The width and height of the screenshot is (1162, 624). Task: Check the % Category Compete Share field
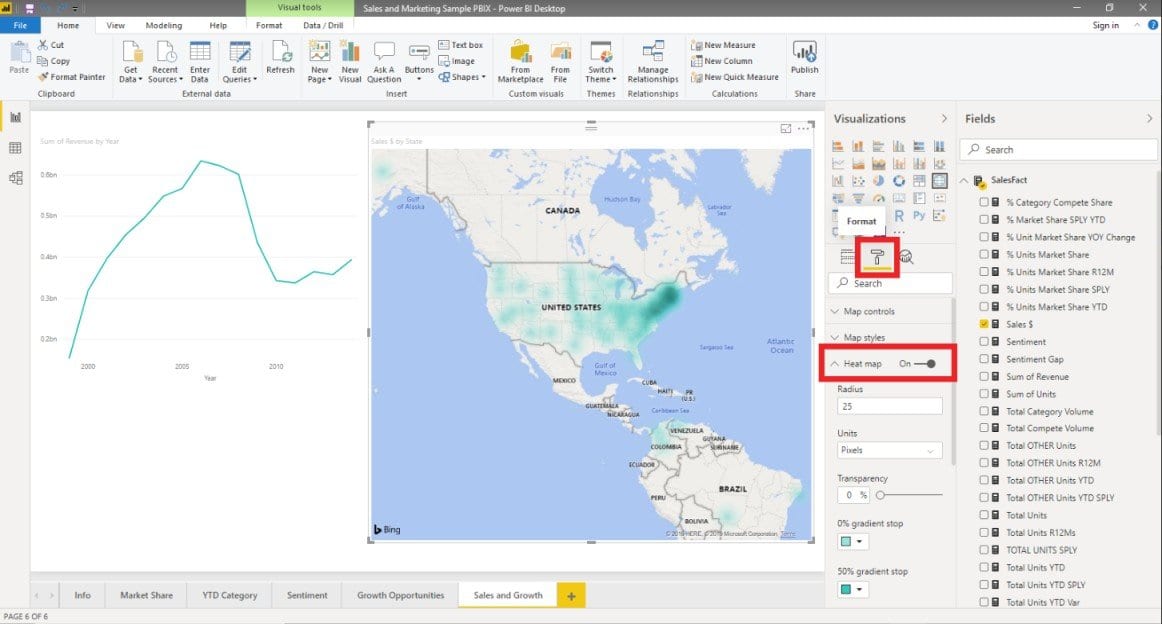983,202
